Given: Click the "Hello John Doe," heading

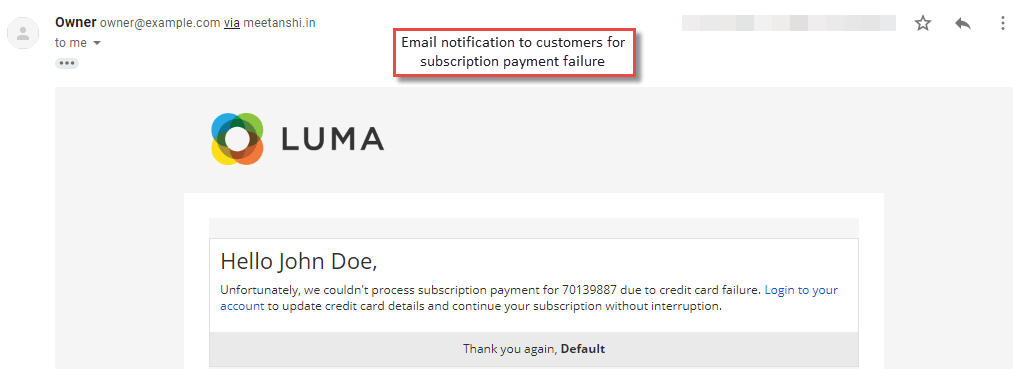Looking at the screenshot, I should point(299,261).
